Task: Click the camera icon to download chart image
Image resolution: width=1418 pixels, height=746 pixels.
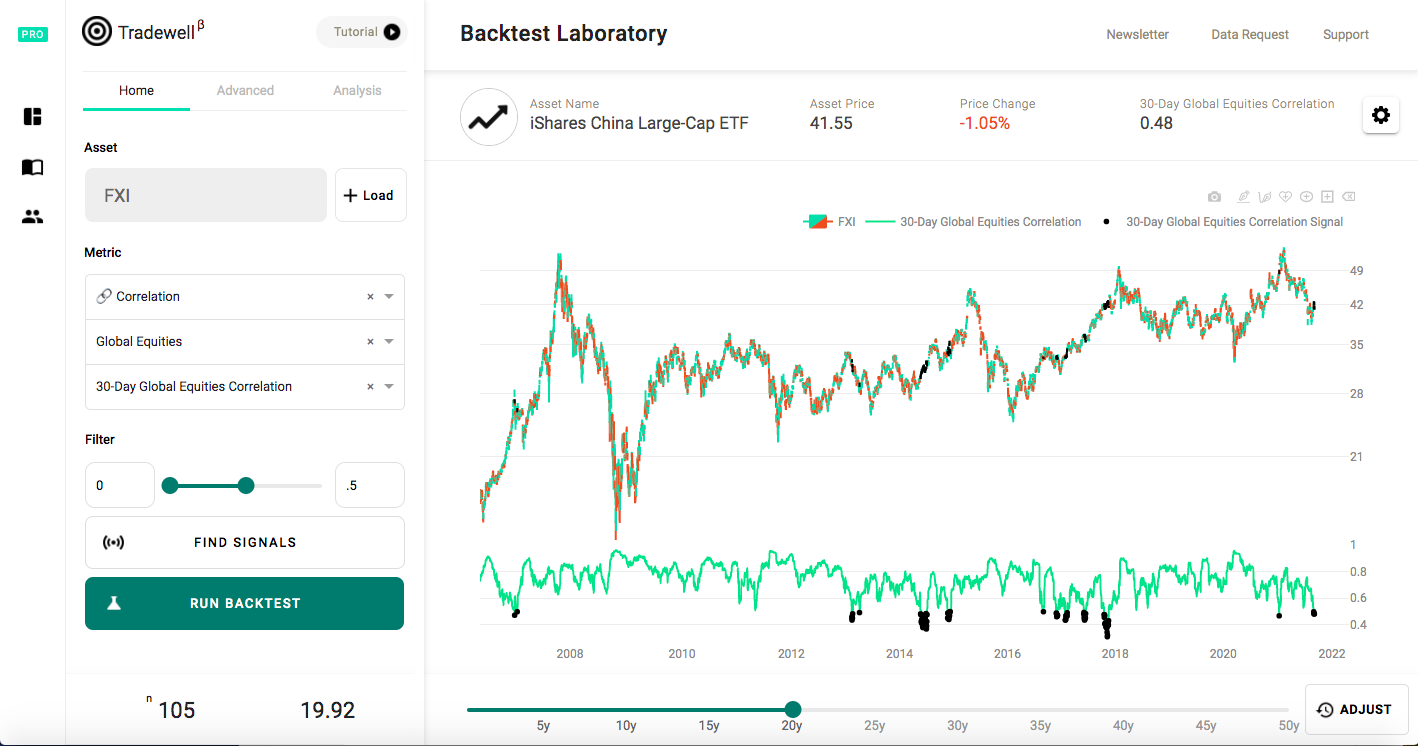Action: tap(1214, 196)
